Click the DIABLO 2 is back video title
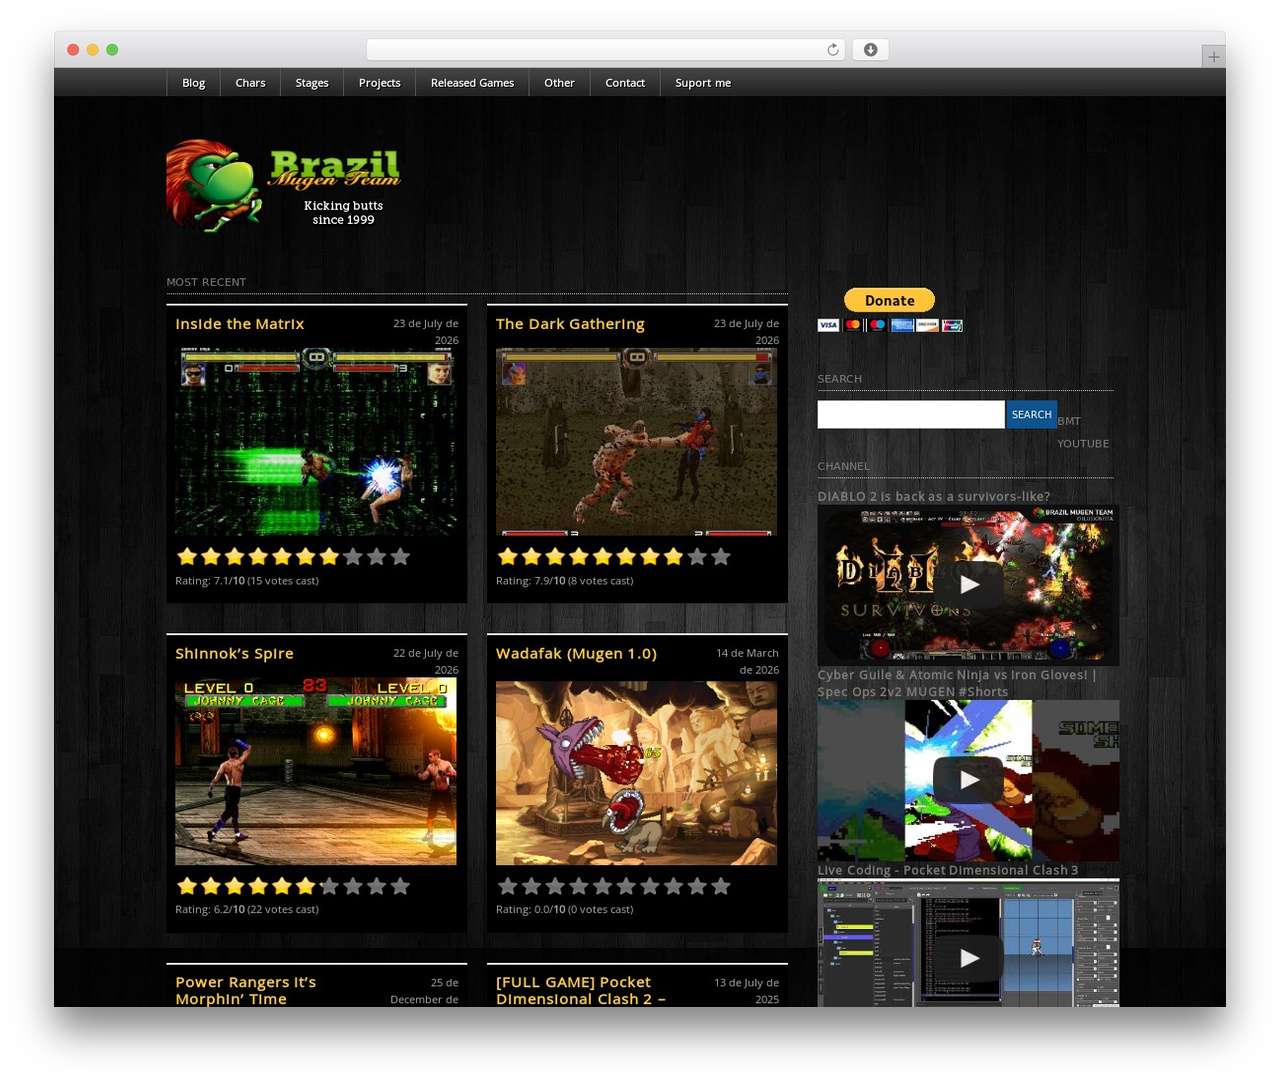Image resolution: width=1280 pixels, height=1084 pixels. pyautogui.click(x=934, y=496)
